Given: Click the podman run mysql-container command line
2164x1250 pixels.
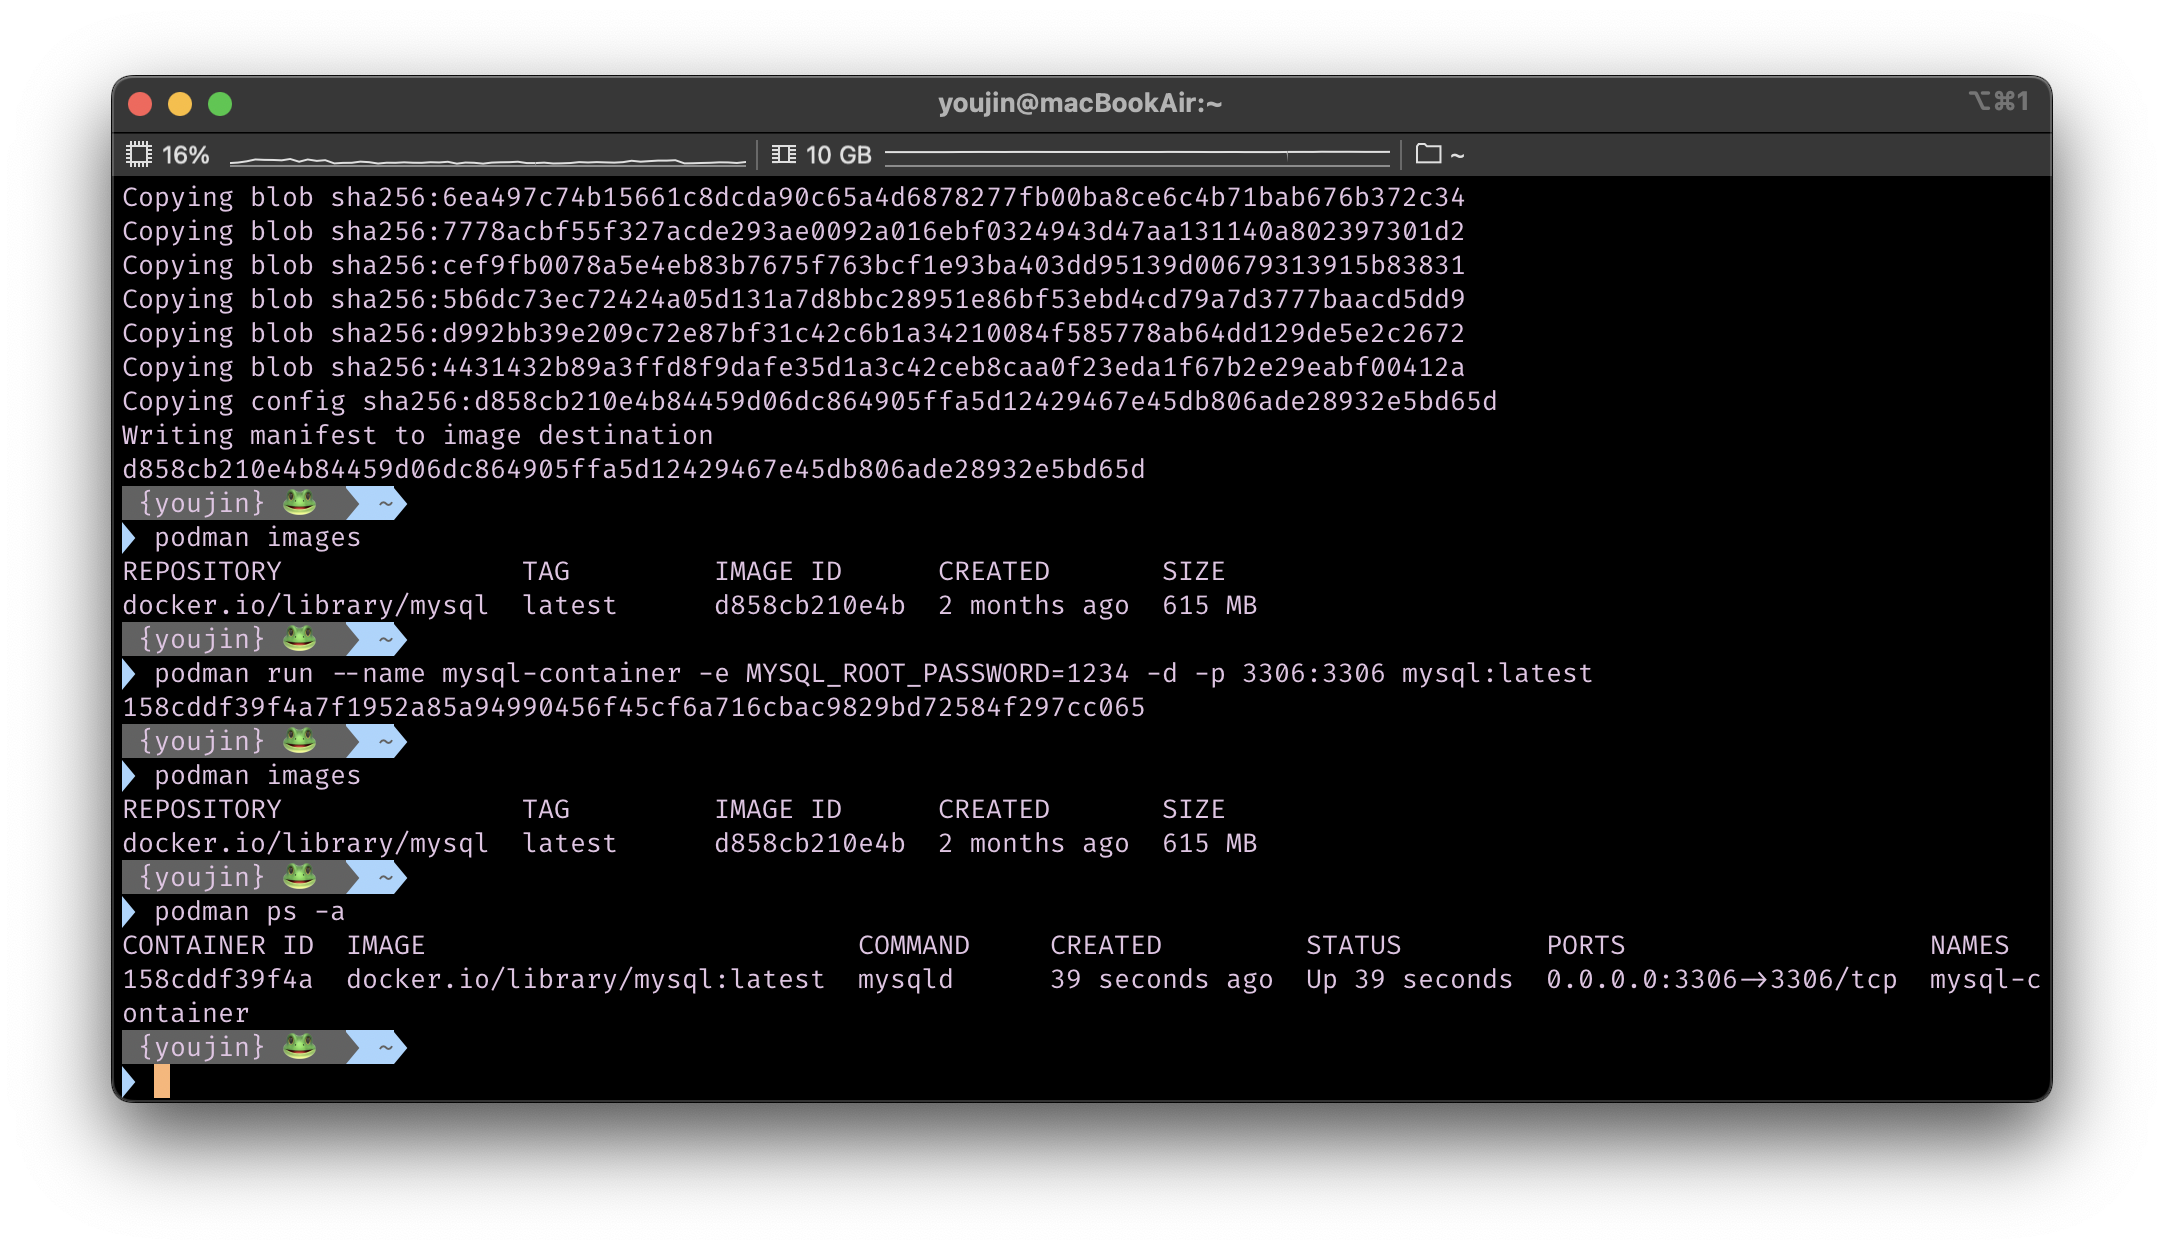Looking at the screenshot, I should point(872,674).
